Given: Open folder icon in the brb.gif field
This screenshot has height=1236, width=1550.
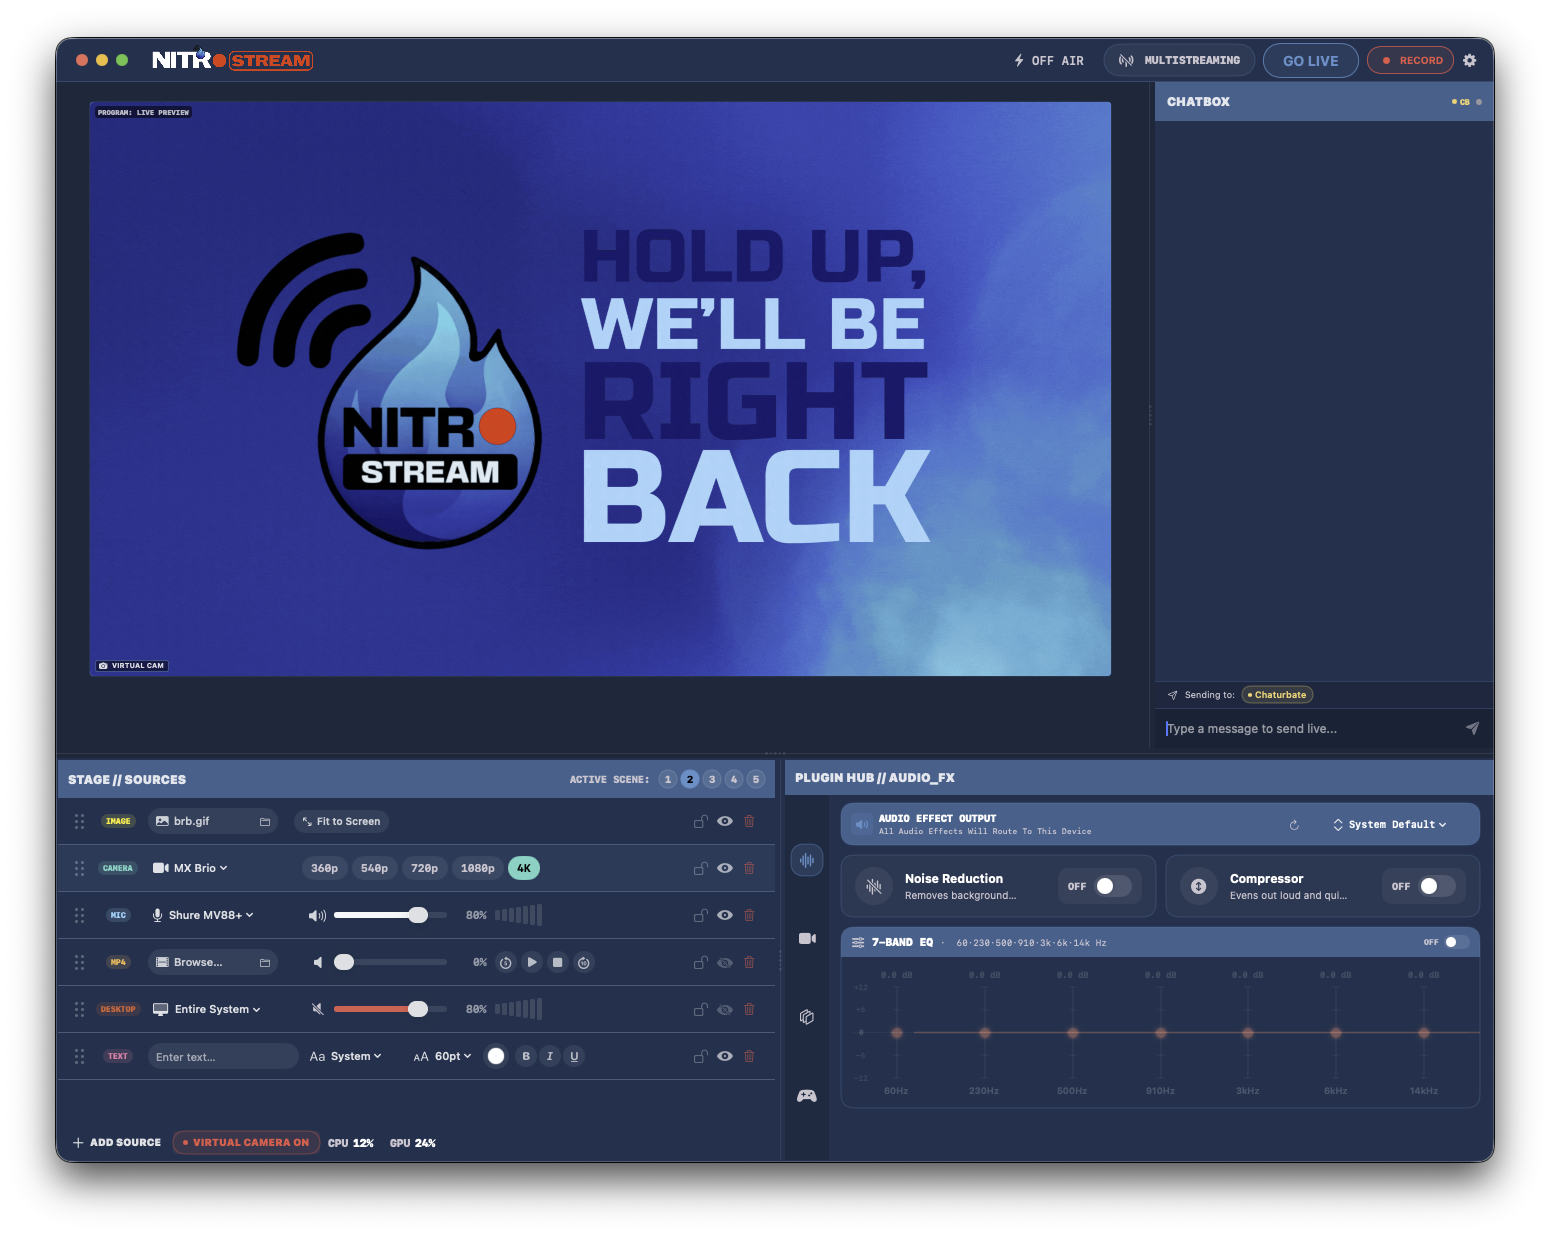Looking at the screenshot, I should click(265, 821).
